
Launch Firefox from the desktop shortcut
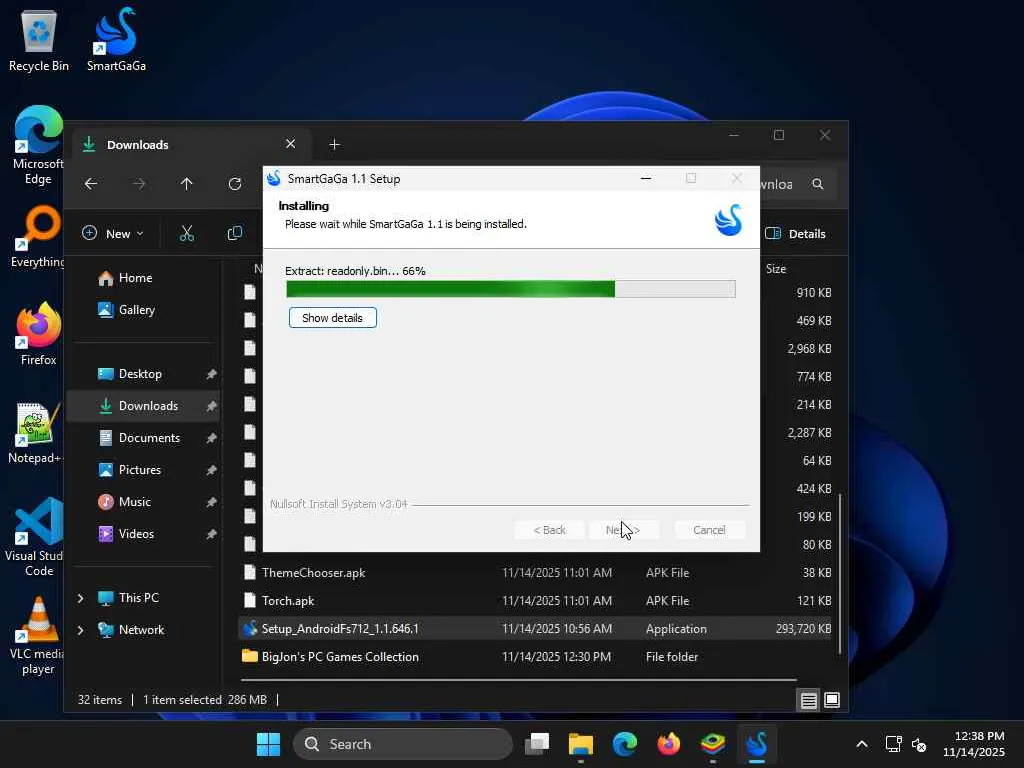[x=38, y=333]
